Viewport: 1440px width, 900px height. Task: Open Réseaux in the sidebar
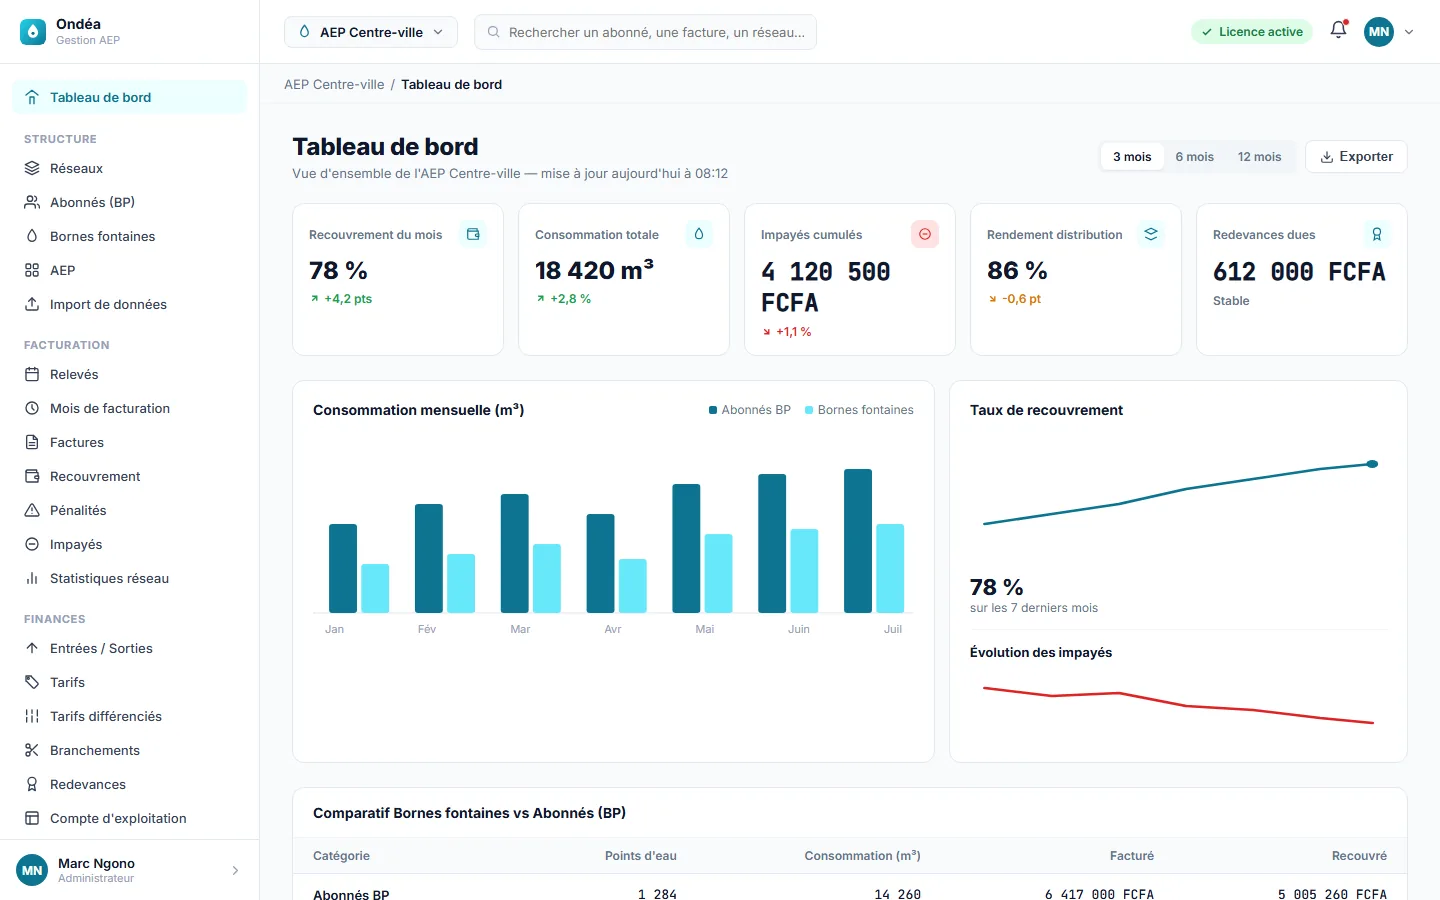[129, 168]
